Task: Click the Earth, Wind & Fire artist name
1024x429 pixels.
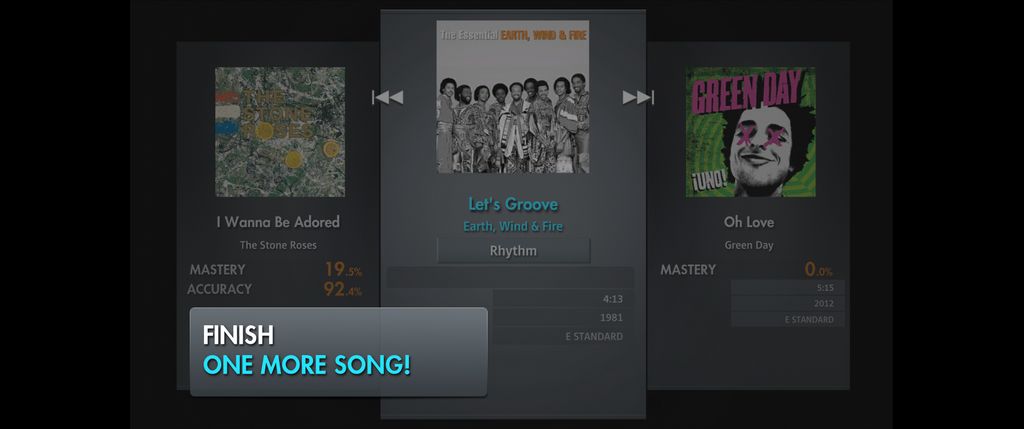Action: (x=513, y=227)
